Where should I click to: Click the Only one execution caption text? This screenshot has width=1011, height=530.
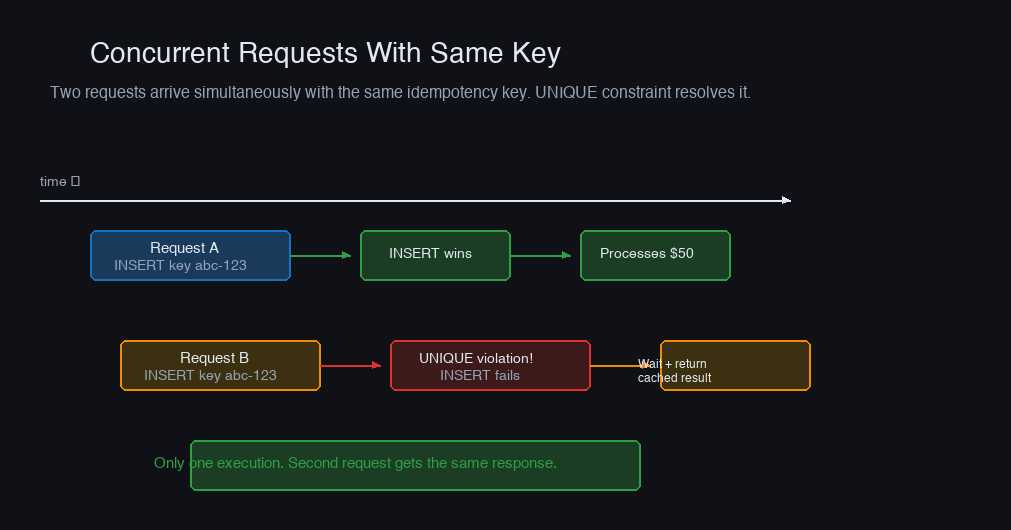pyautogui.click(x=355, y=463)
